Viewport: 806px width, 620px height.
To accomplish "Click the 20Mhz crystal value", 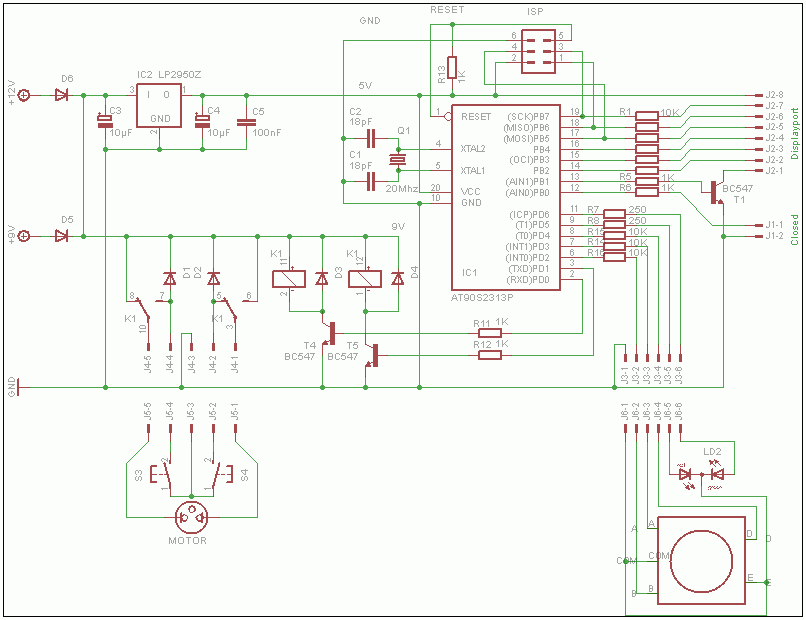I will pyautogui.click(x=401, y=189).
